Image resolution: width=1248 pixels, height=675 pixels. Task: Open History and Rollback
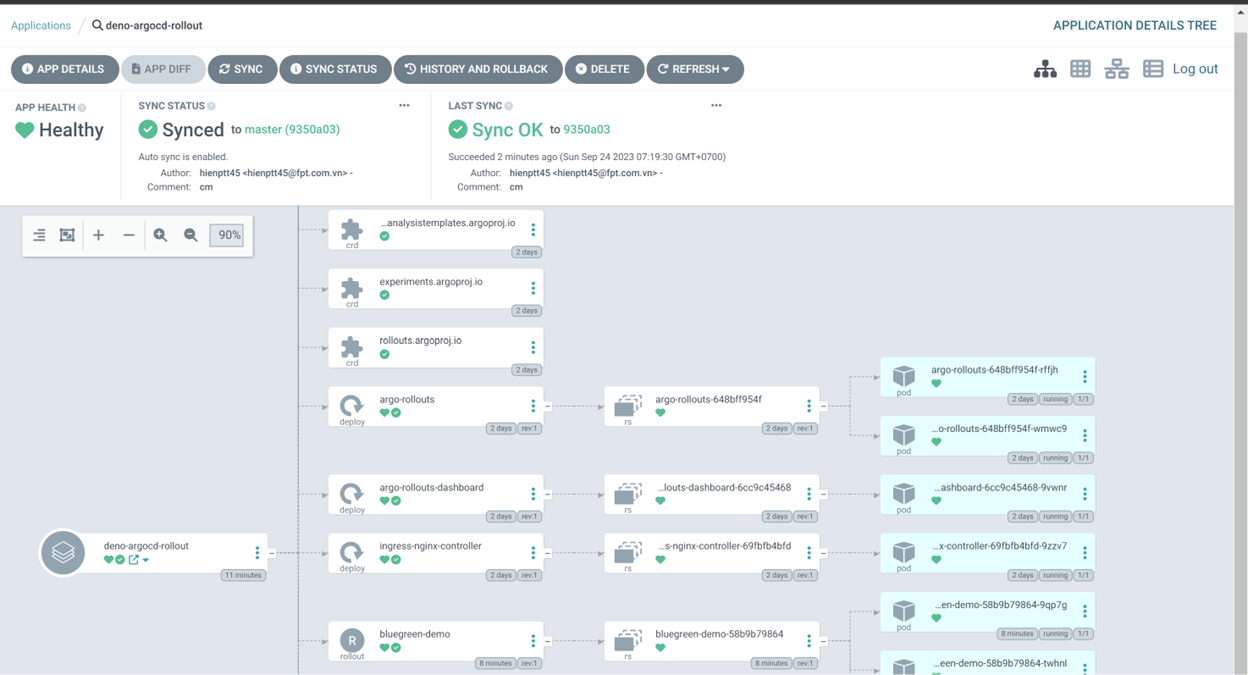477,69
